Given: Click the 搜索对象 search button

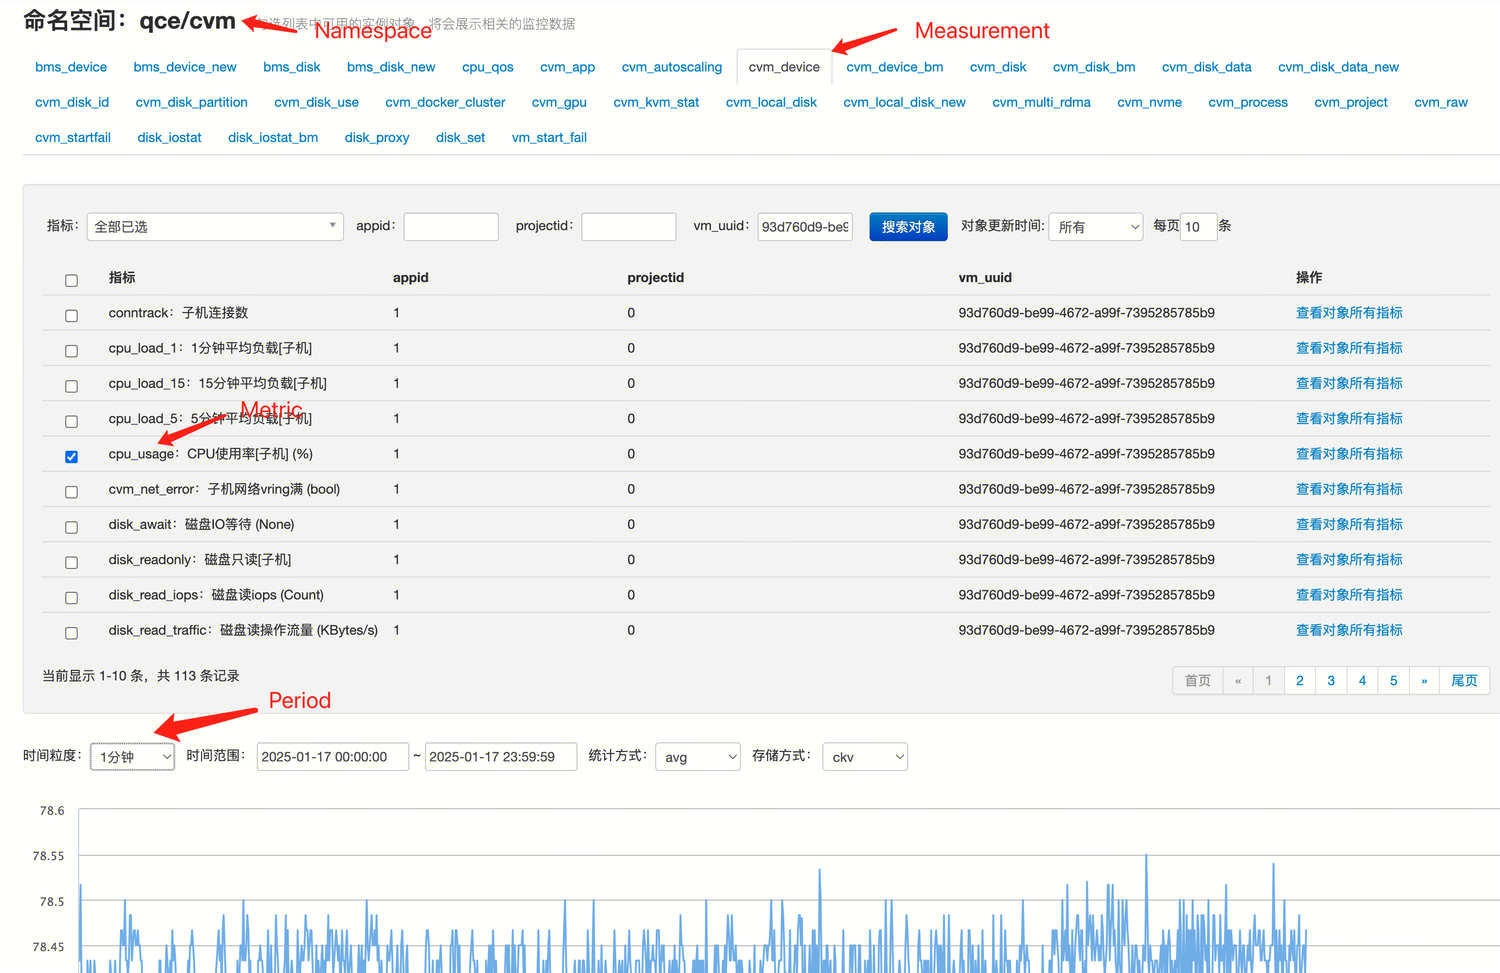Looking at the screenshot, I should click(x=908, y=227).
